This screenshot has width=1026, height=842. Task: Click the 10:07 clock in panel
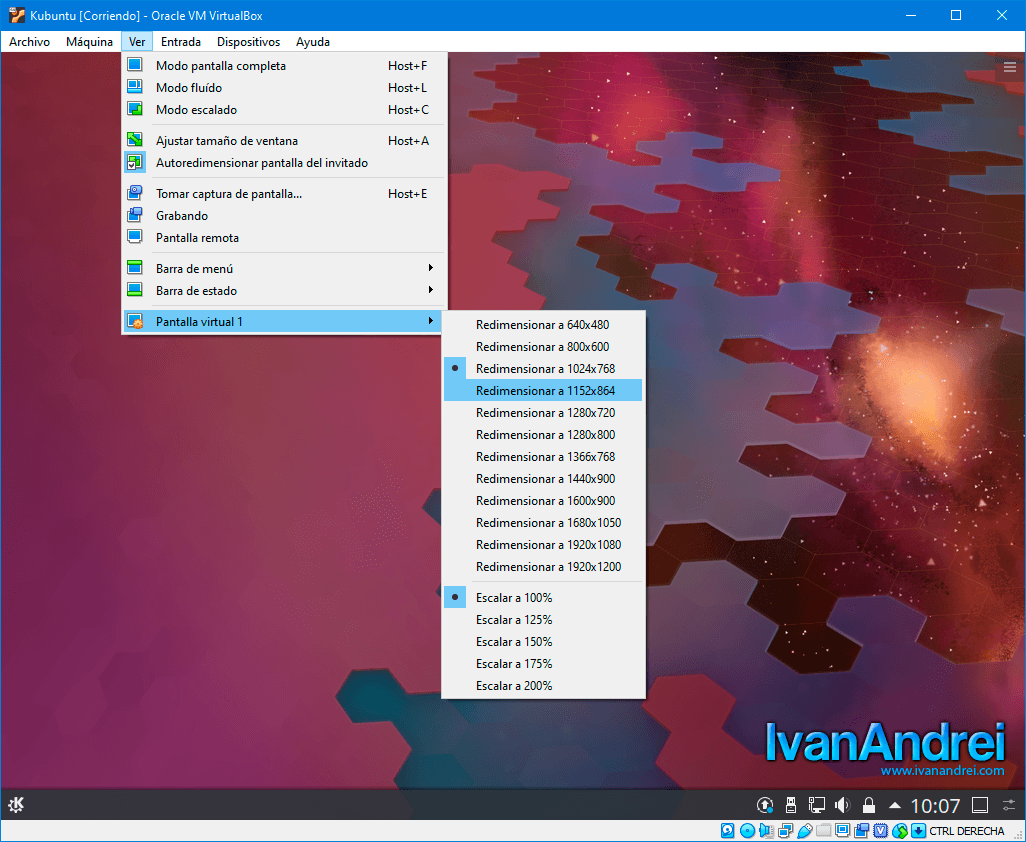(x=935, y=805)
